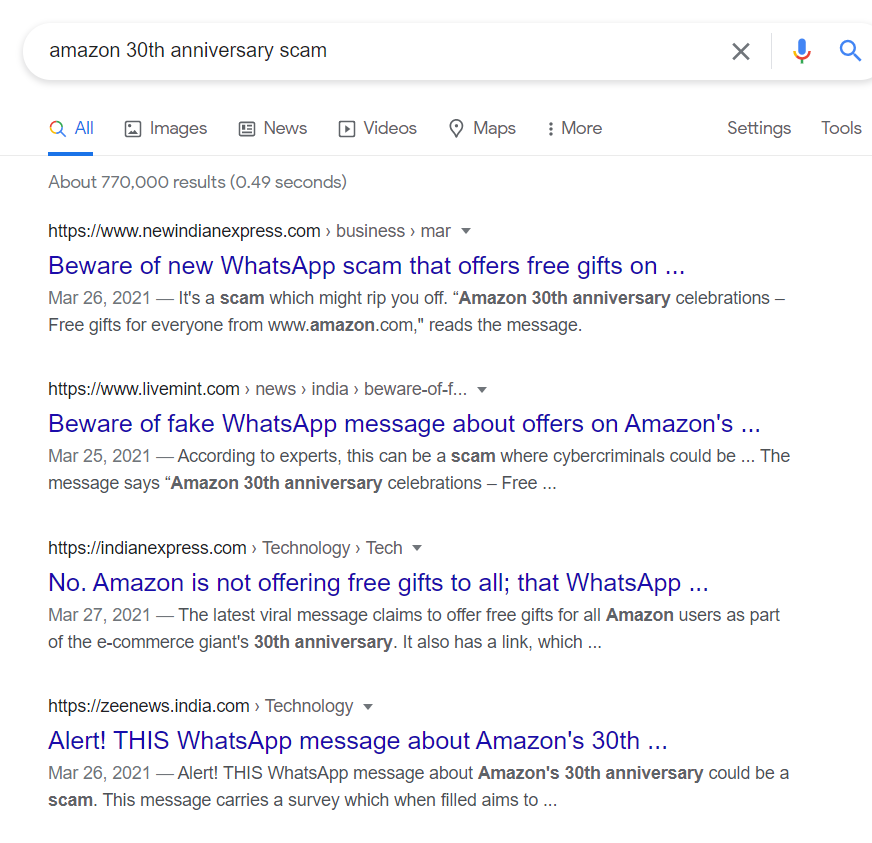Expand the livemint.com result dropdown arrow
This screenshot has width=872, height=843.
coord(482,390)
